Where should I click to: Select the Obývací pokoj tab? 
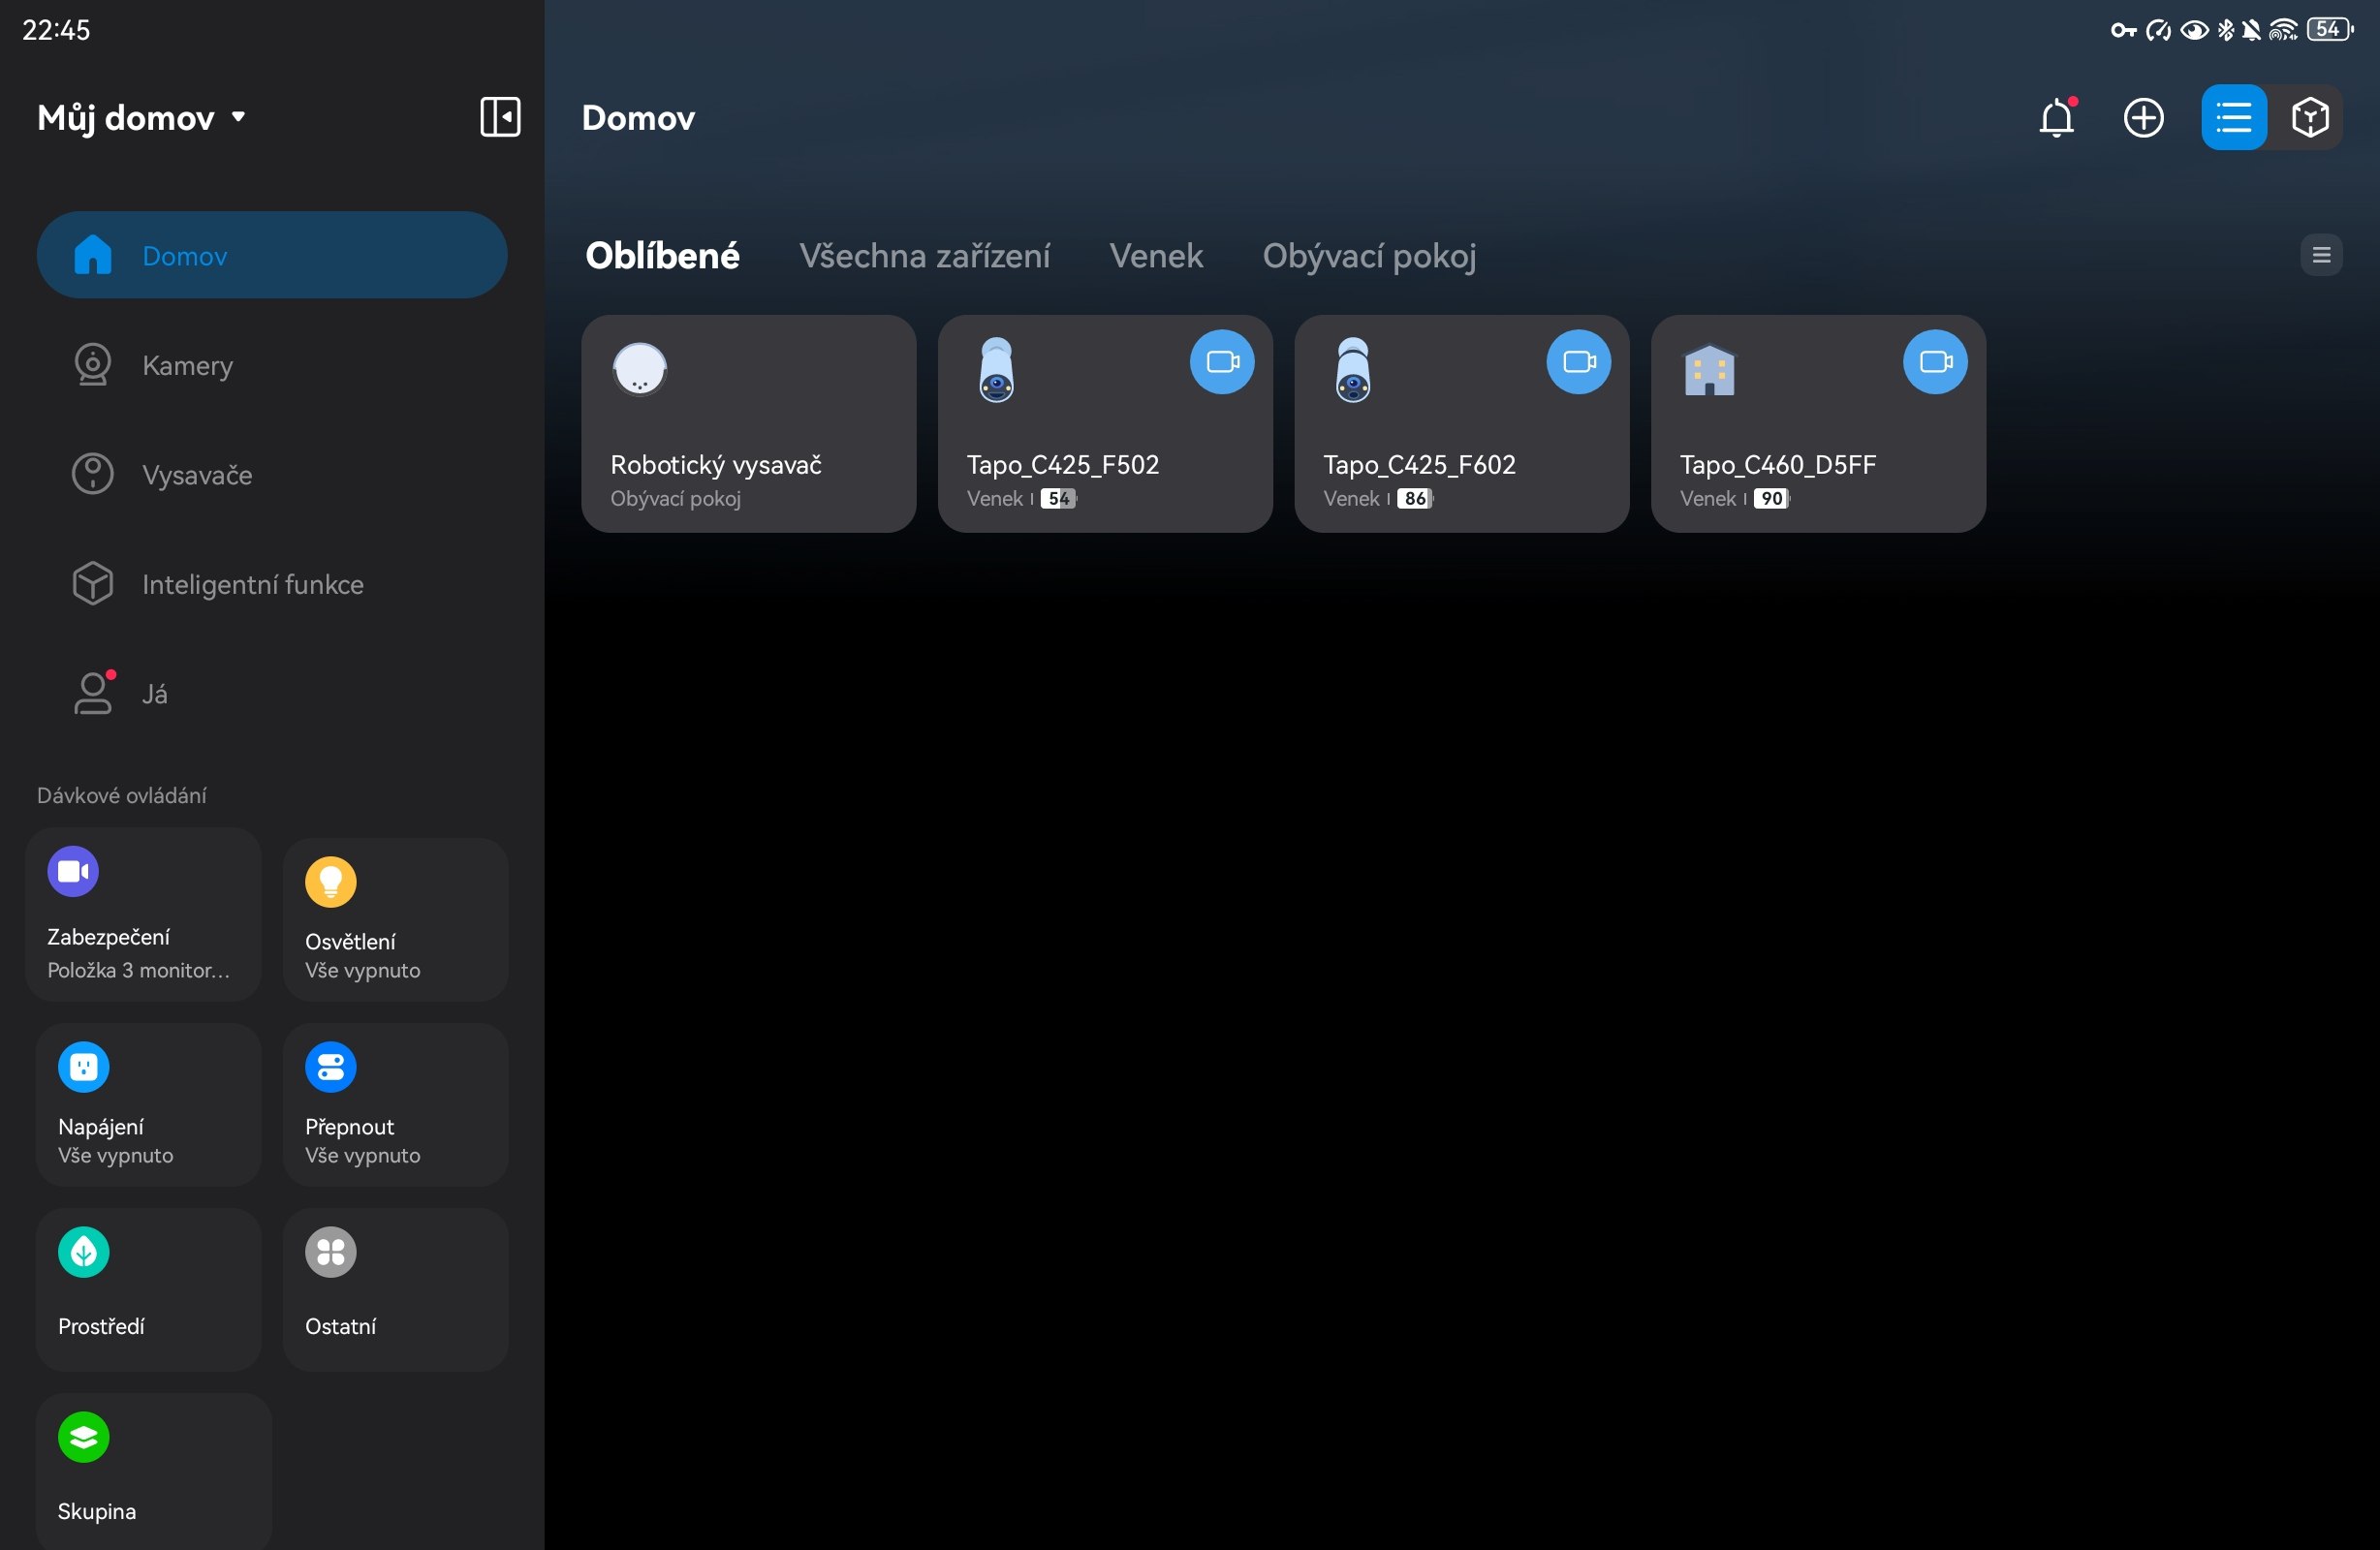(x=1368, y=256)
